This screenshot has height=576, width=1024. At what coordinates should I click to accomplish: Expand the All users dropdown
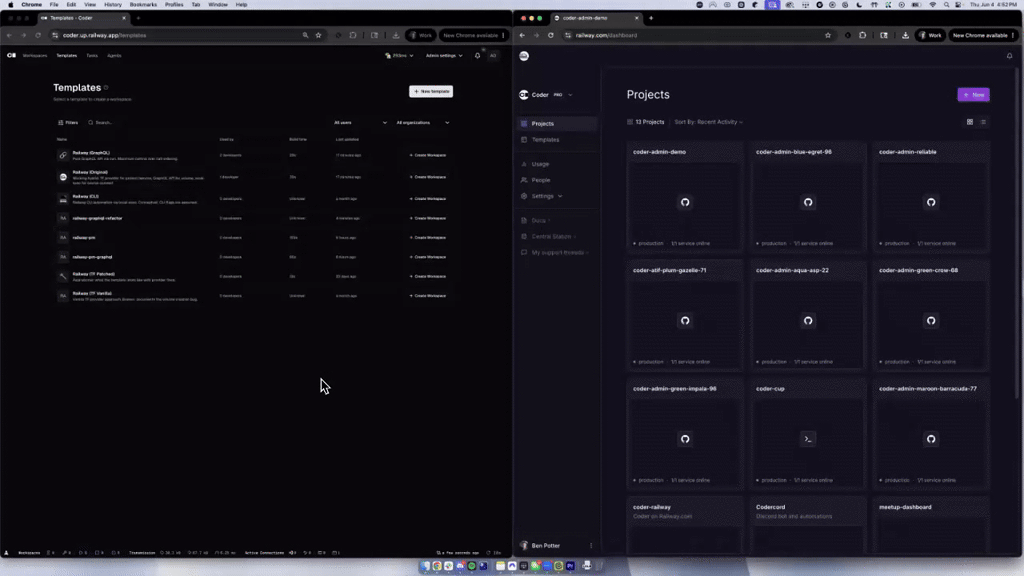click(360, 122)
